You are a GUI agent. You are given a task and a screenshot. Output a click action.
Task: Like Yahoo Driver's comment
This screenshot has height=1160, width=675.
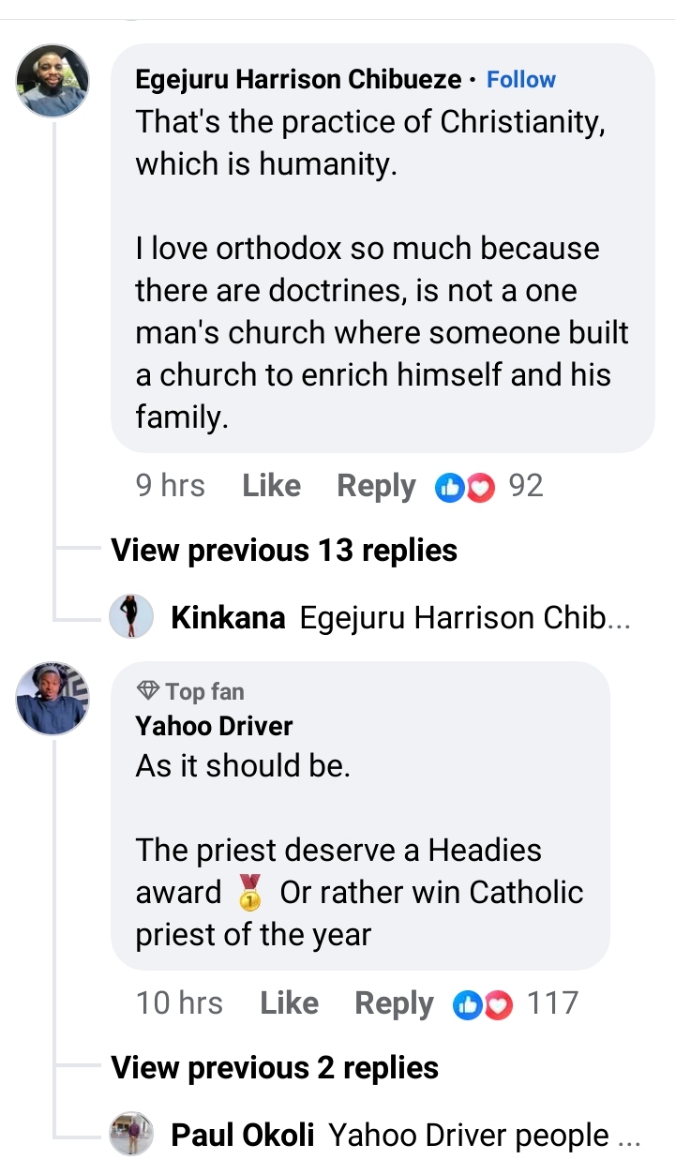coord(289,1003)
